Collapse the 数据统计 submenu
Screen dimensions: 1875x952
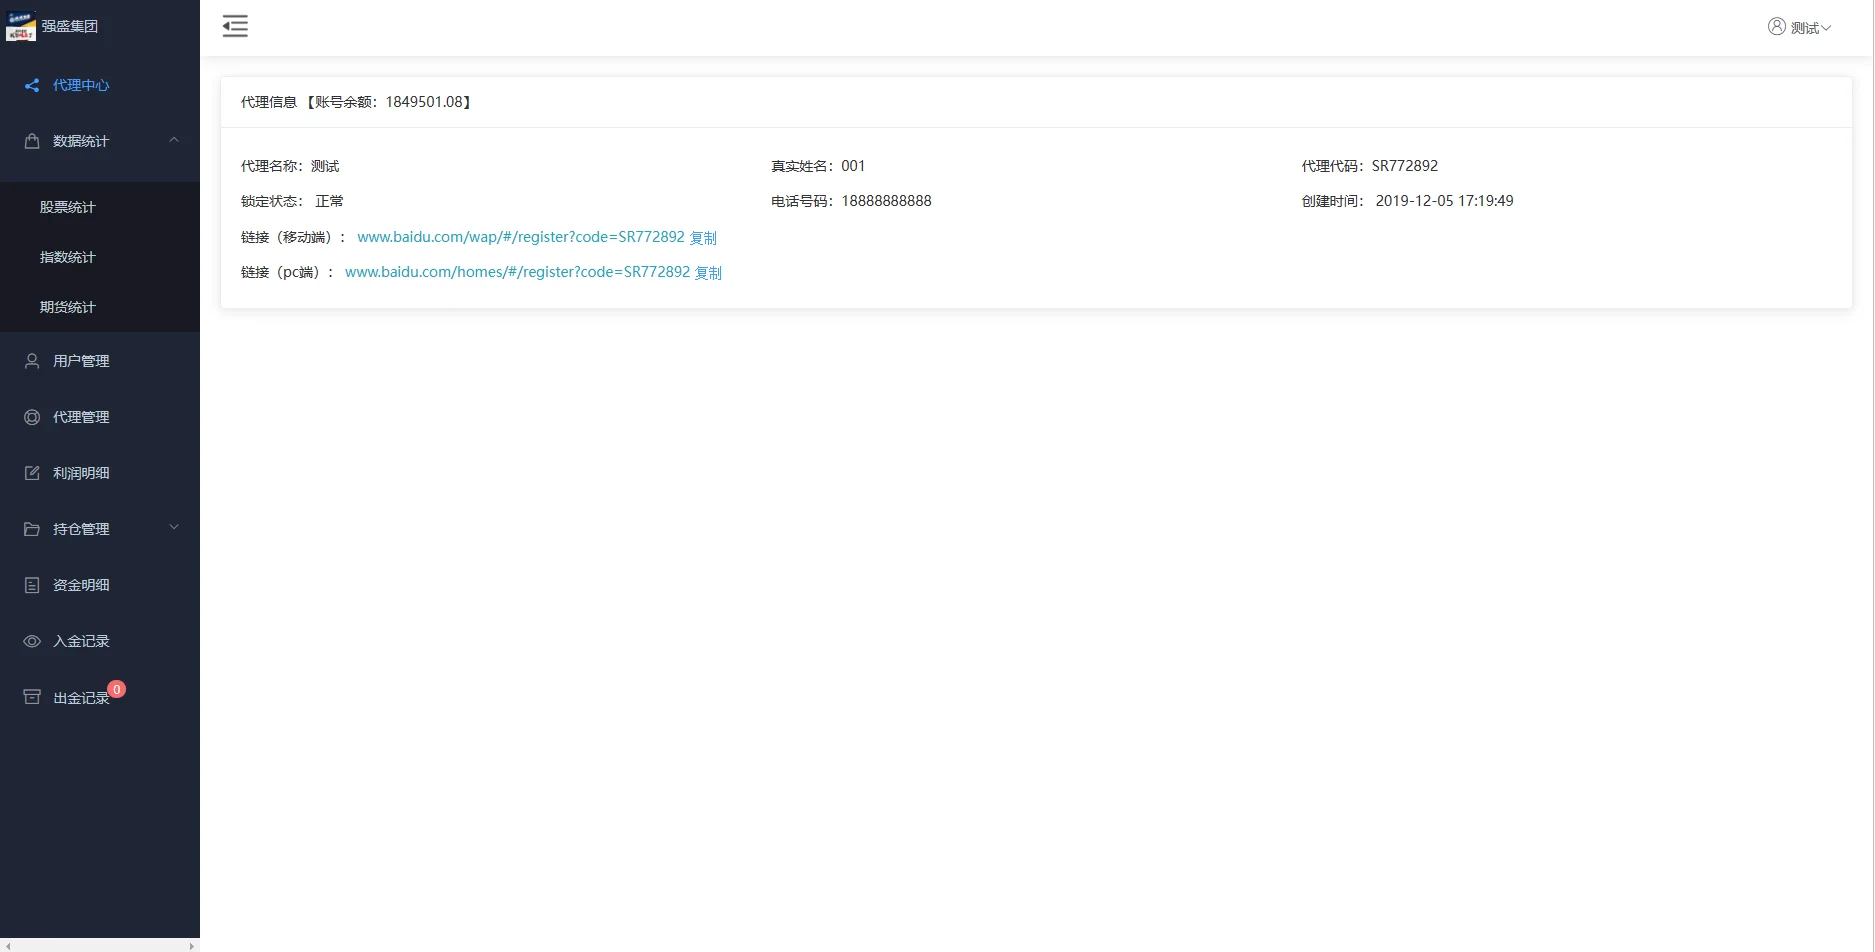(174, 140)
